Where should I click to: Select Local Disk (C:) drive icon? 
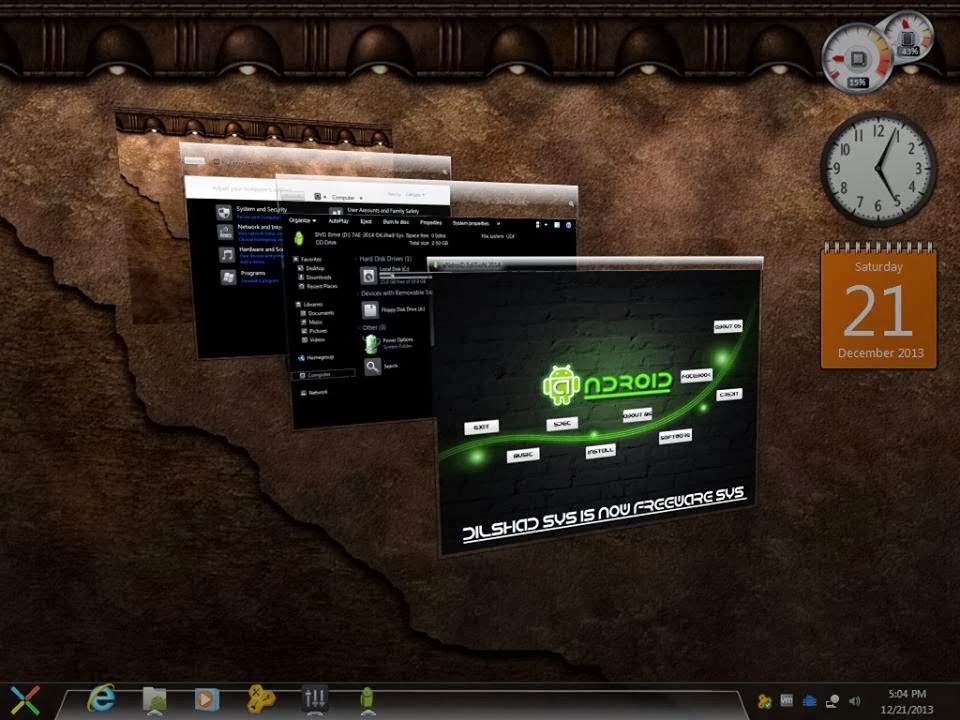point(369,276)
